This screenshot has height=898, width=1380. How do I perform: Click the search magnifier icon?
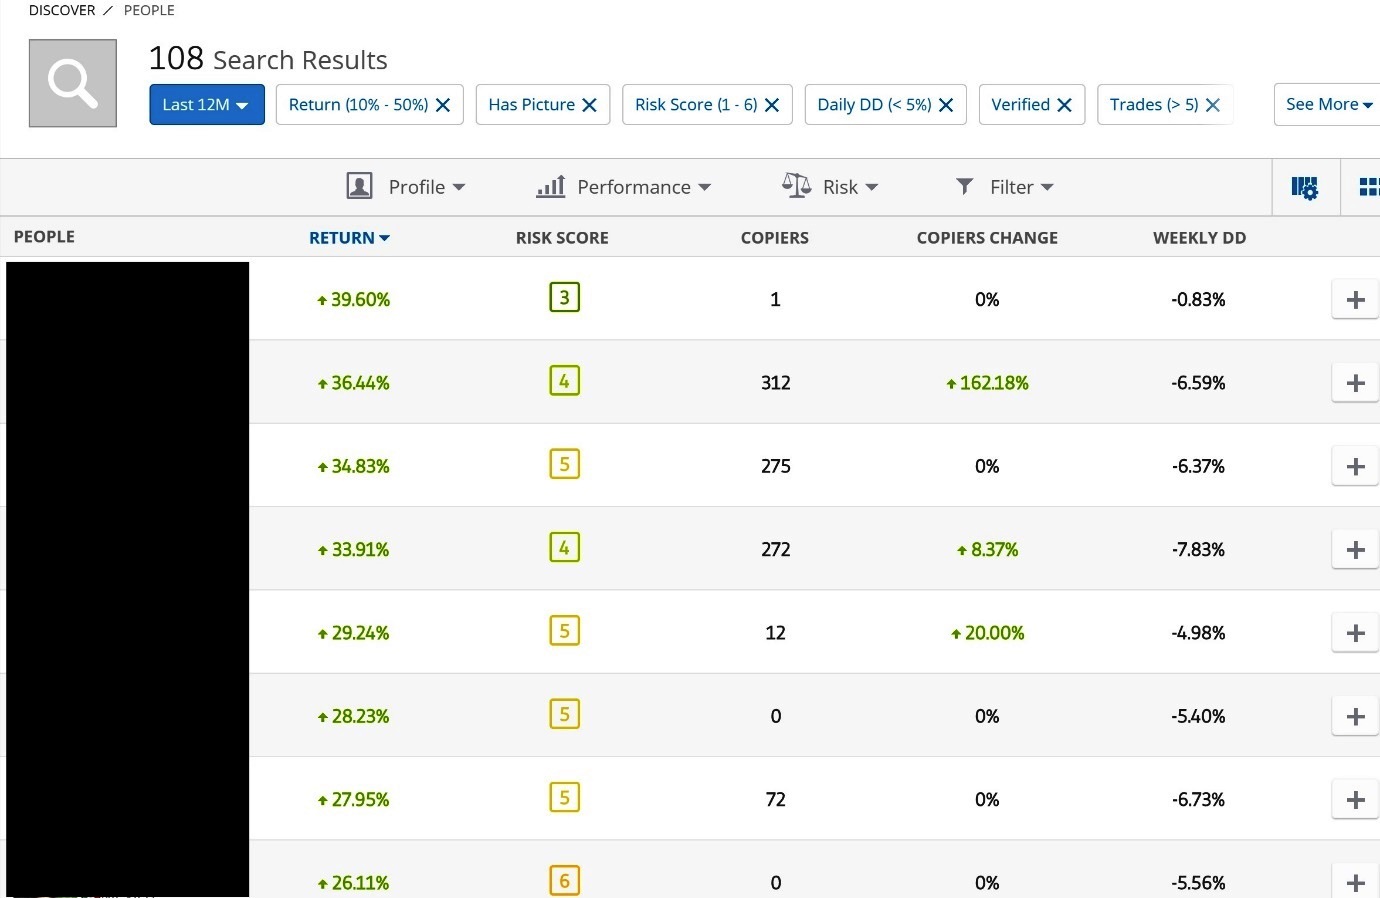(71, 82)
